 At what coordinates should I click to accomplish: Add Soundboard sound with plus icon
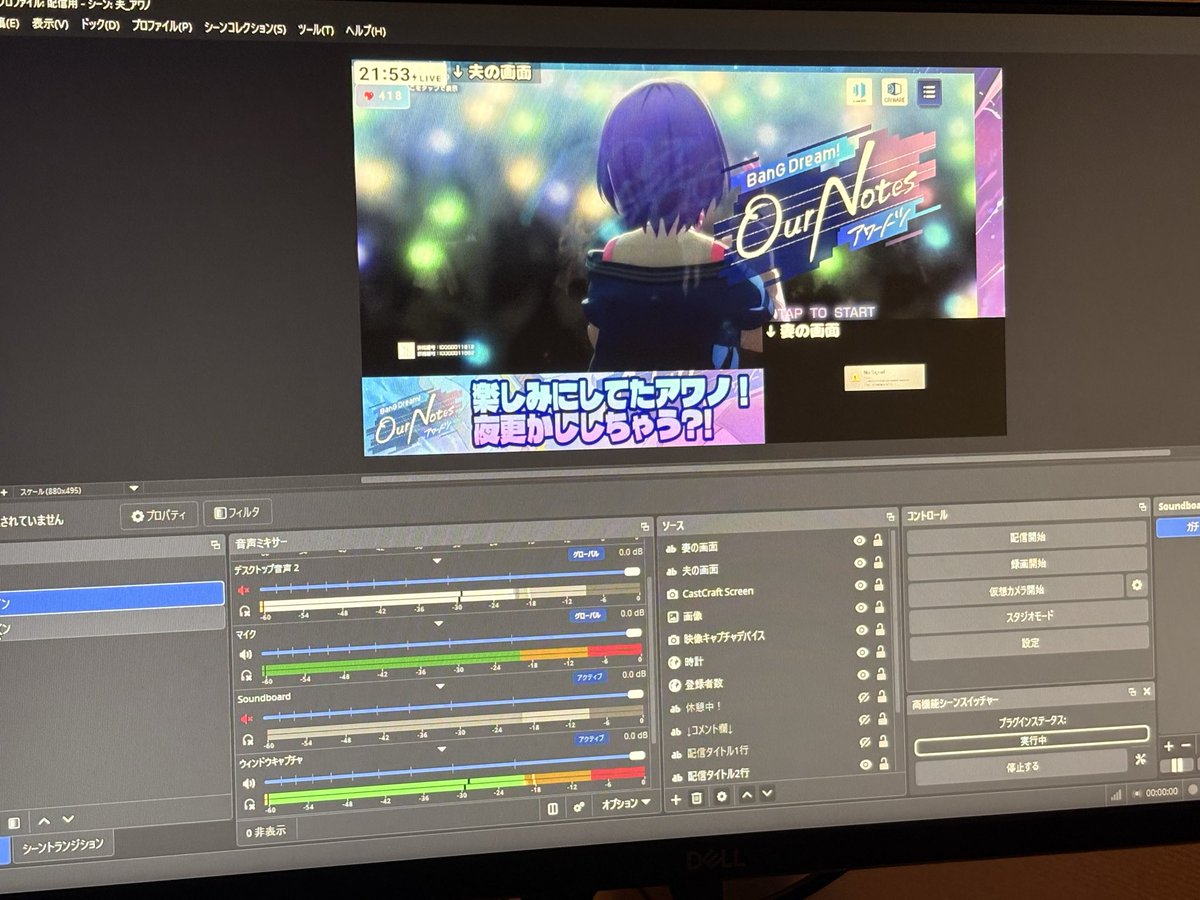click(x=1169, y=746)
